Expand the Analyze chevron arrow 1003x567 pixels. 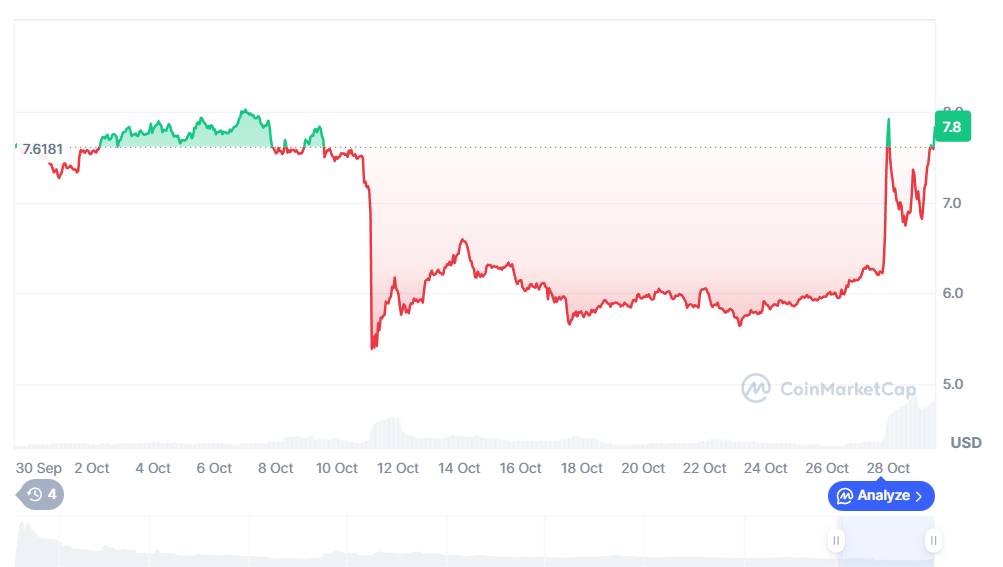click(919, 495)
